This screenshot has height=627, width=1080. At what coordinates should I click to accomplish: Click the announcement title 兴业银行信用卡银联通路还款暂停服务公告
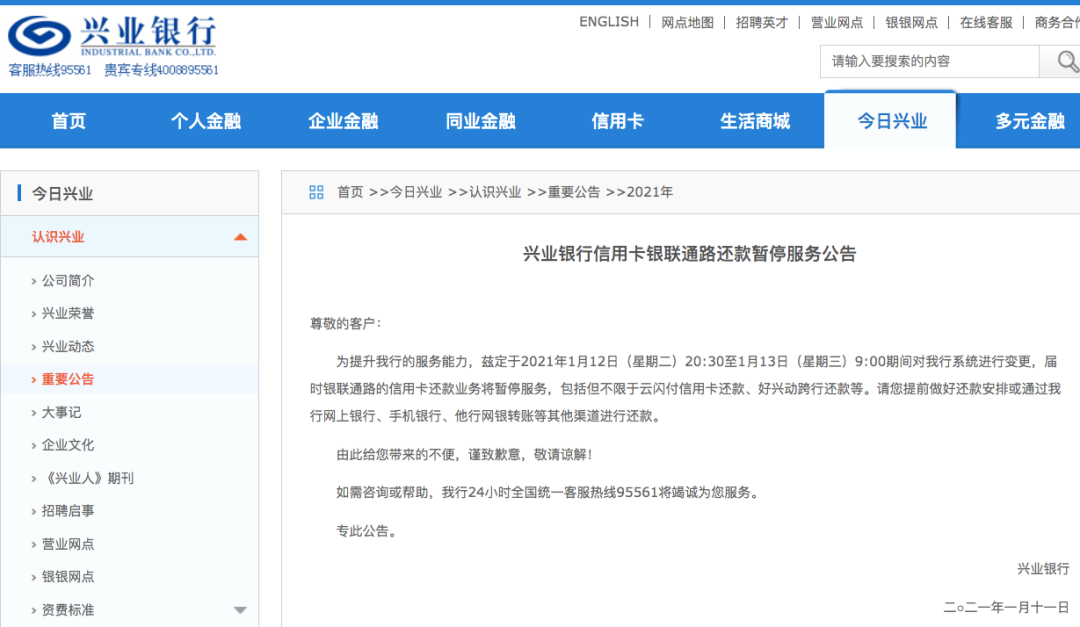coord(689,254)
